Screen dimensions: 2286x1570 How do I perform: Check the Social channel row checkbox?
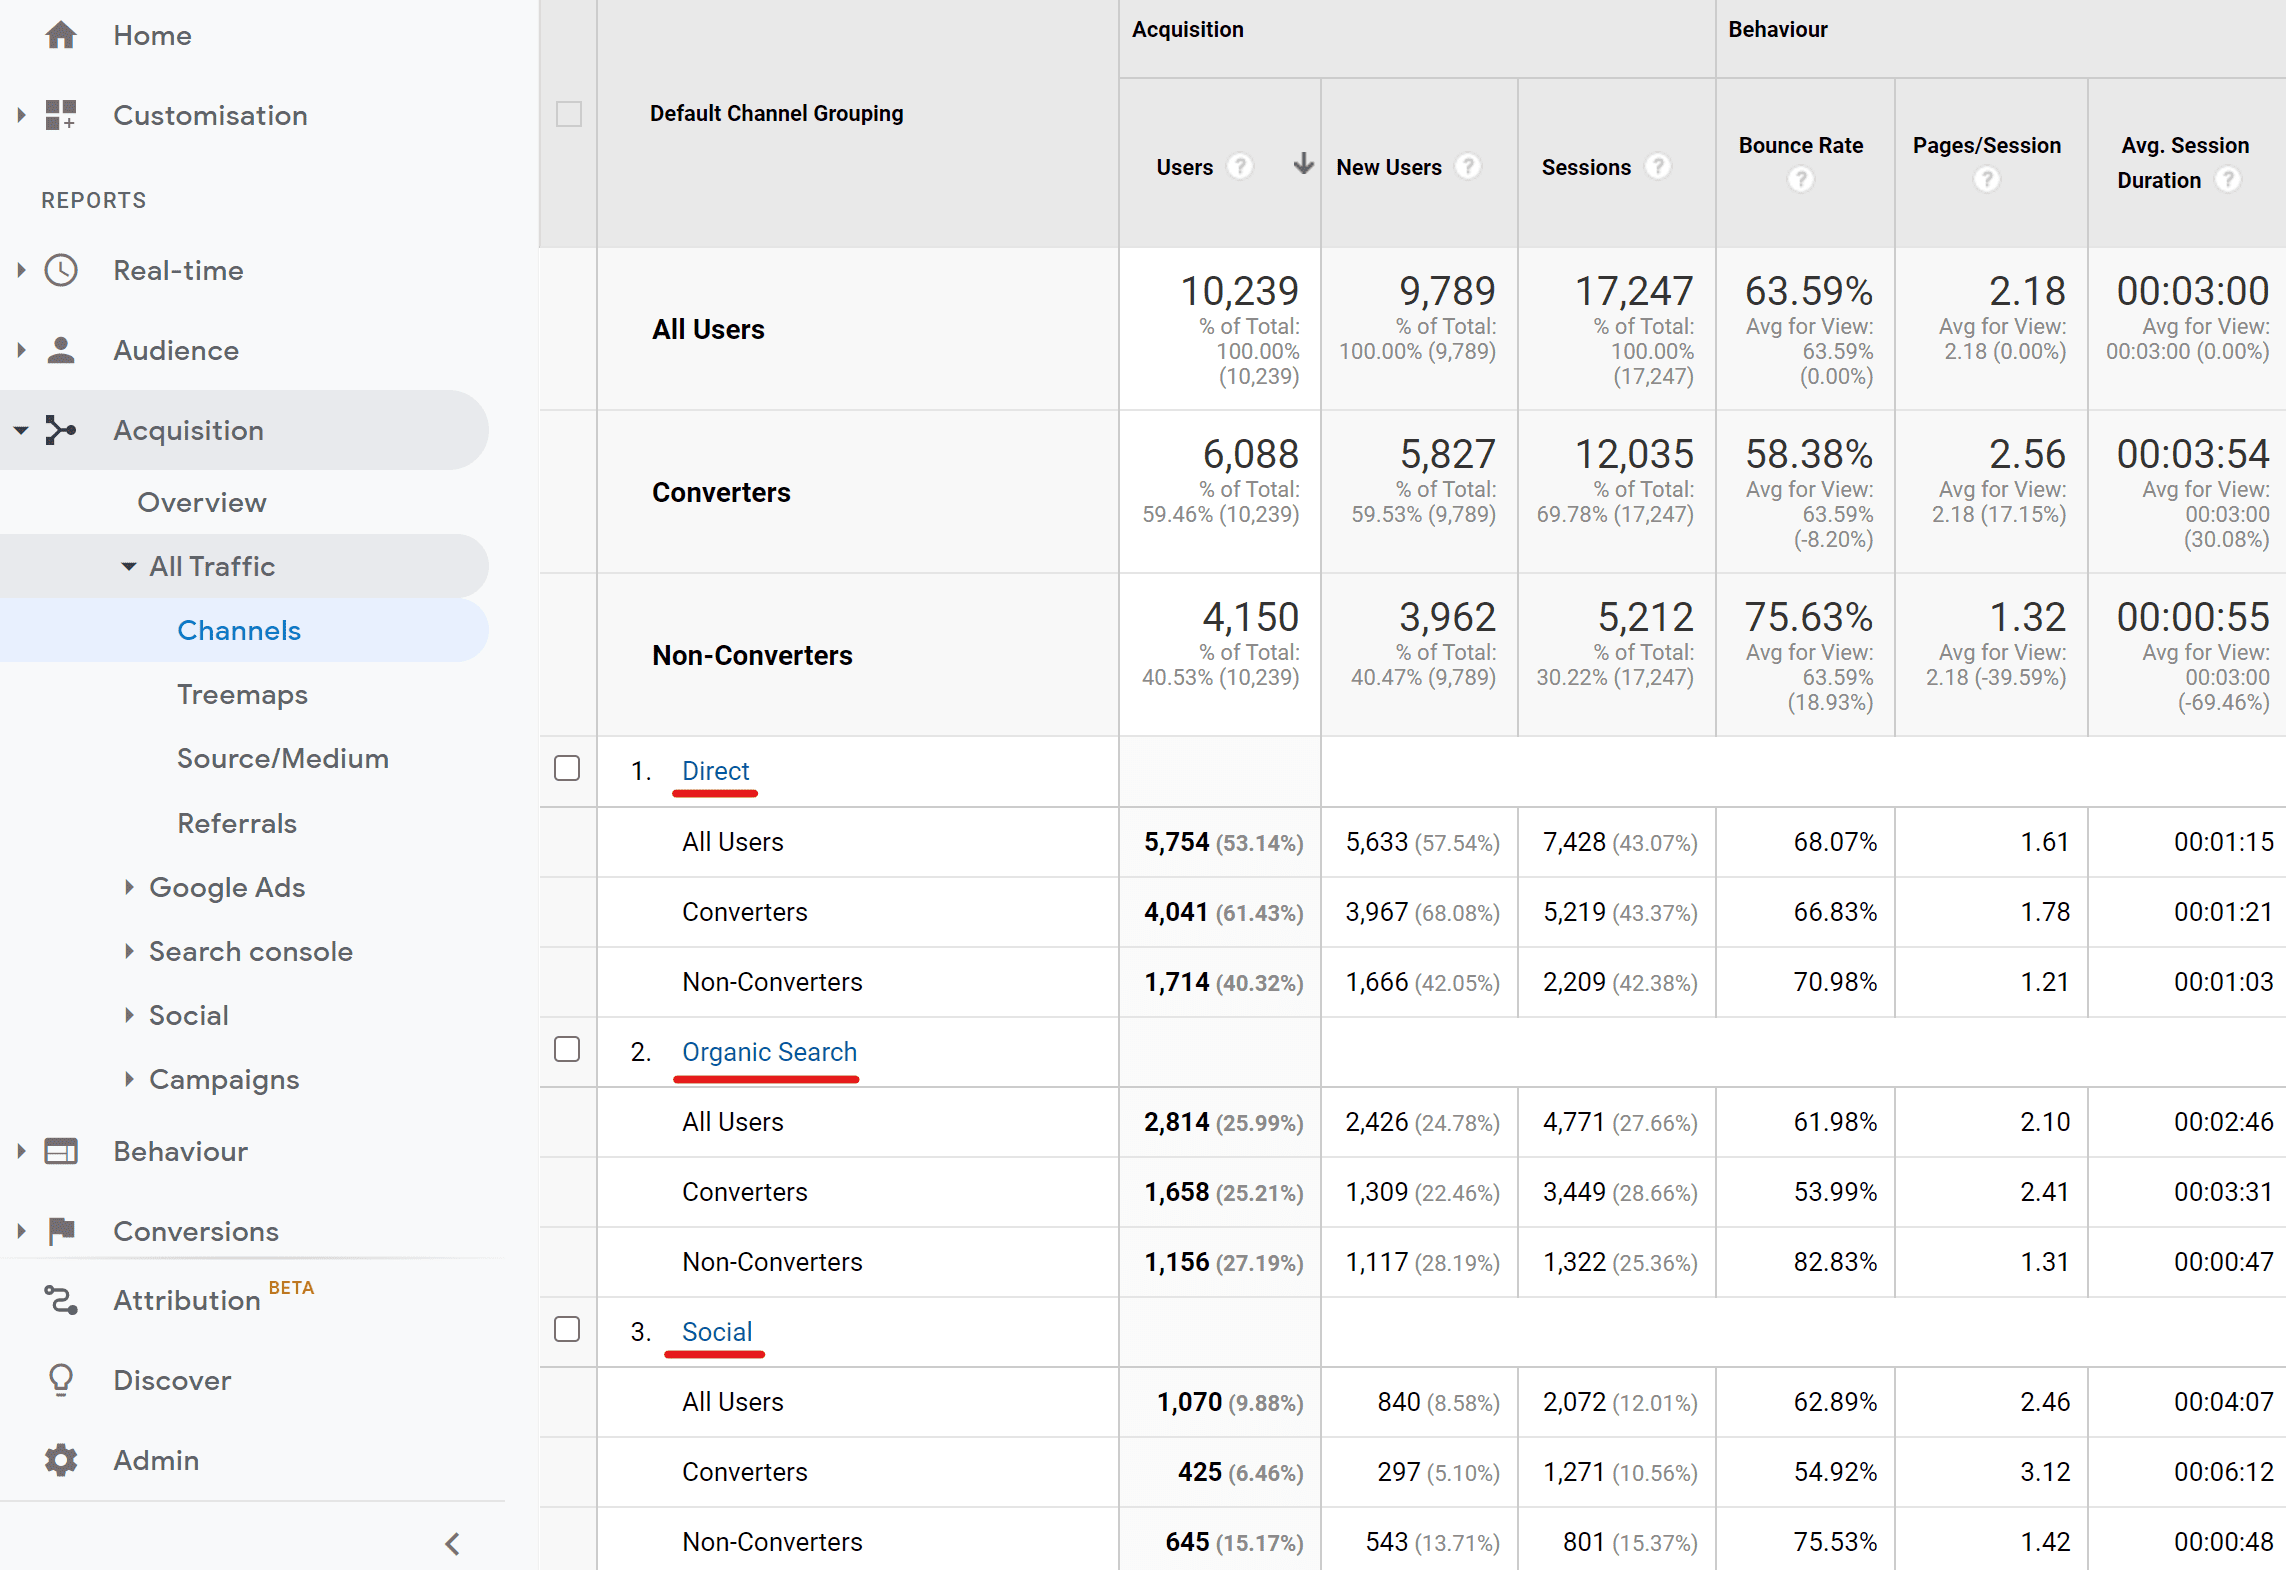[x=567, y=1328]
